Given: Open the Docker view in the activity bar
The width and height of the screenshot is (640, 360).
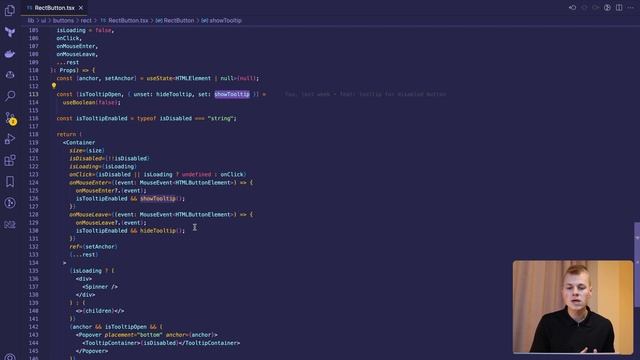Looking at the screenshot, I should click(10, 54).
